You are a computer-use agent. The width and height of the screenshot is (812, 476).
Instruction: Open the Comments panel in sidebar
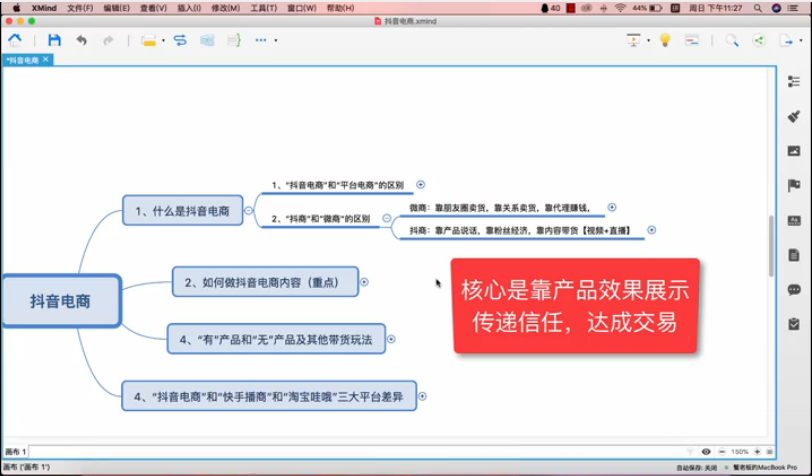coord(794,289)
